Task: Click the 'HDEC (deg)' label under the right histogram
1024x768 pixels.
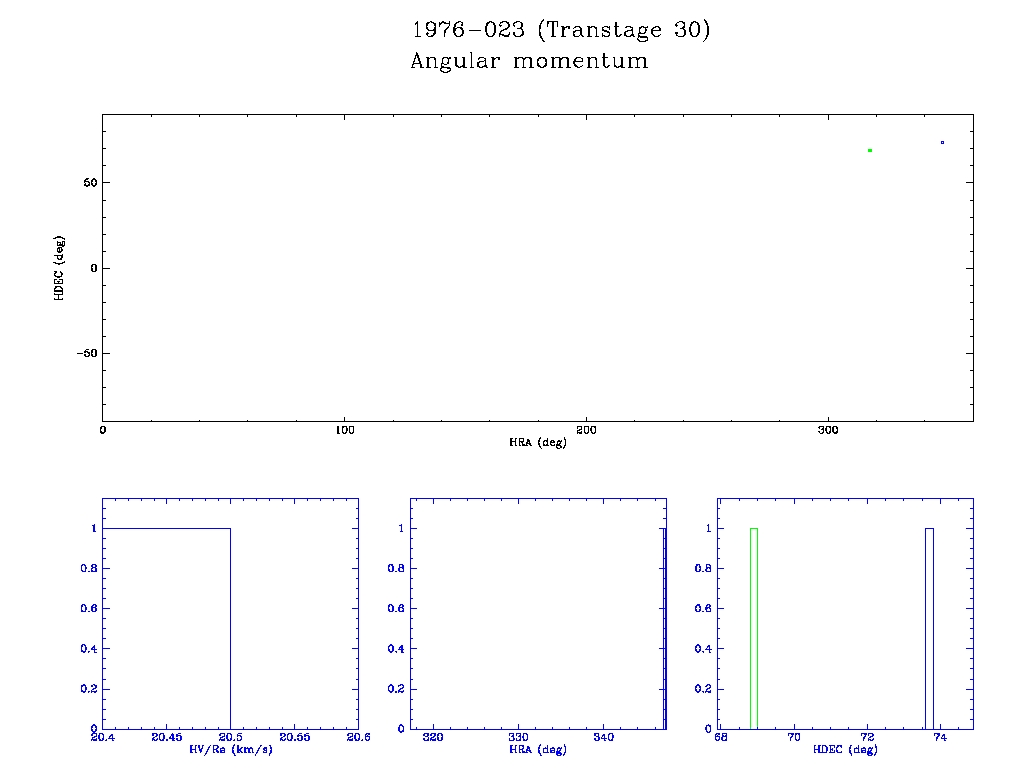Action: [846, 749]
